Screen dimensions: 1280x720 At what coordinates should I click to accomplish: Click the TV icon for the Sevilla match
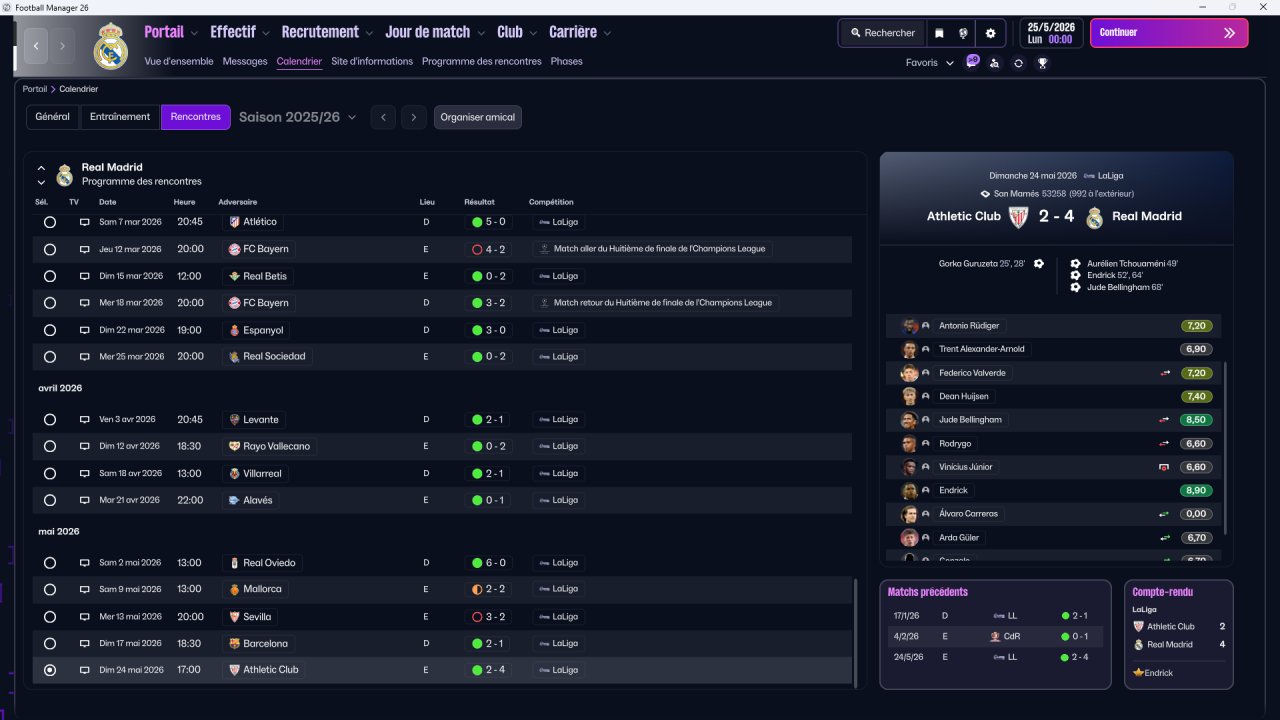pyautogui.click(x=85, y=617)
